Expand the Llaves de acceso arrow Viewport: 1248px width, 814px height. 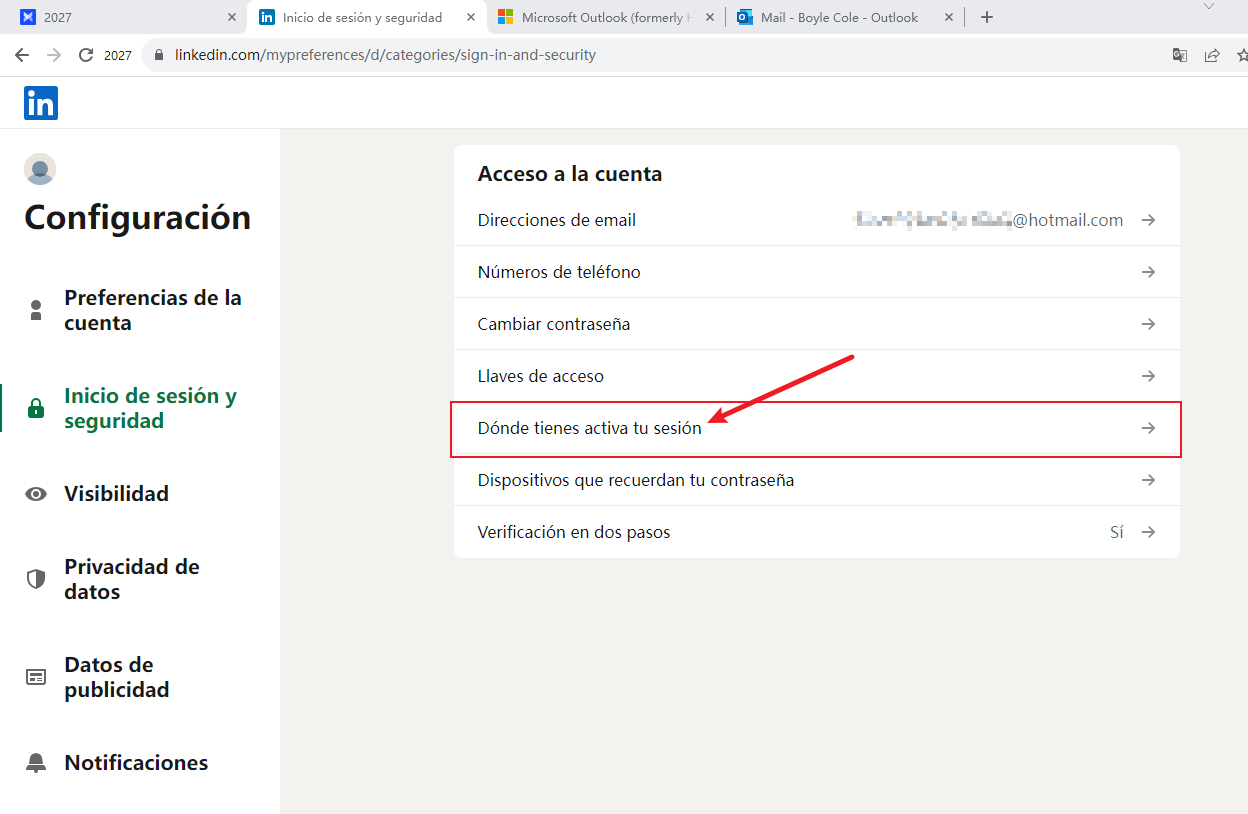(x=1149, y=376)
